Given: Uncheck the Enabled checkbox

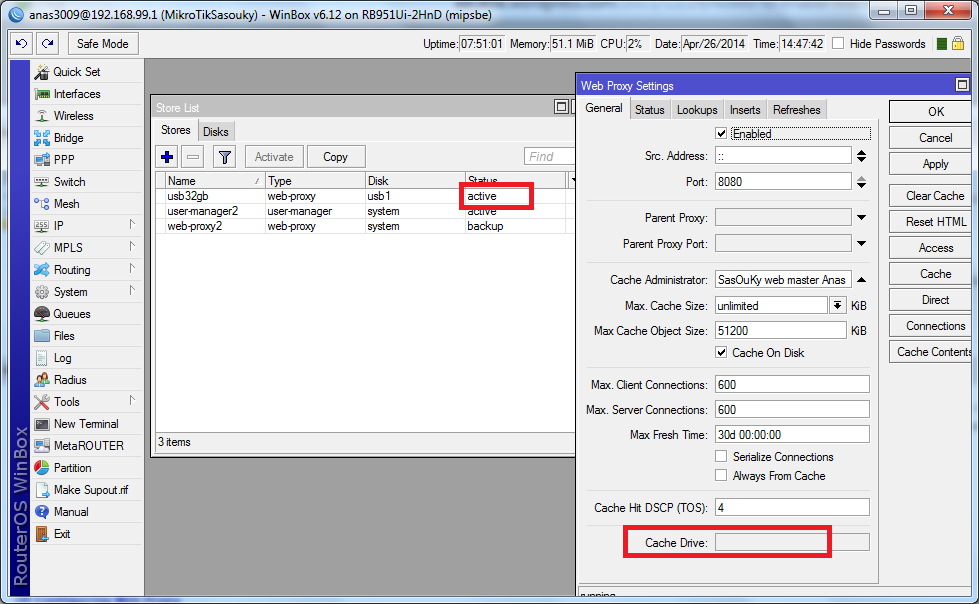Looking at the screenshot, I should [x=721, y=134].
